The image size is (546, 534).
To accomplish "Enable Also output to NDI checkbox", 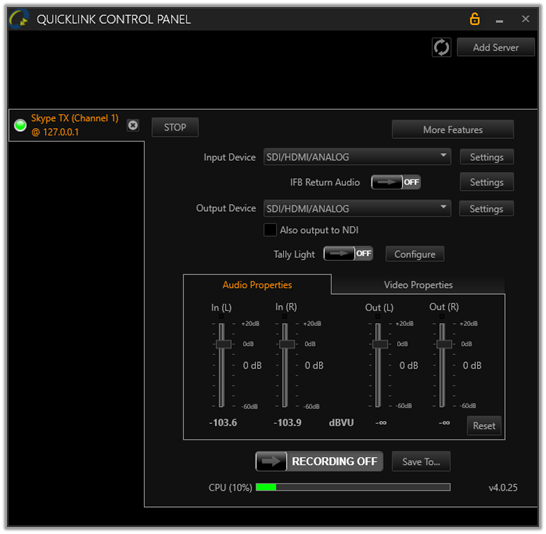I will [270, 230].
